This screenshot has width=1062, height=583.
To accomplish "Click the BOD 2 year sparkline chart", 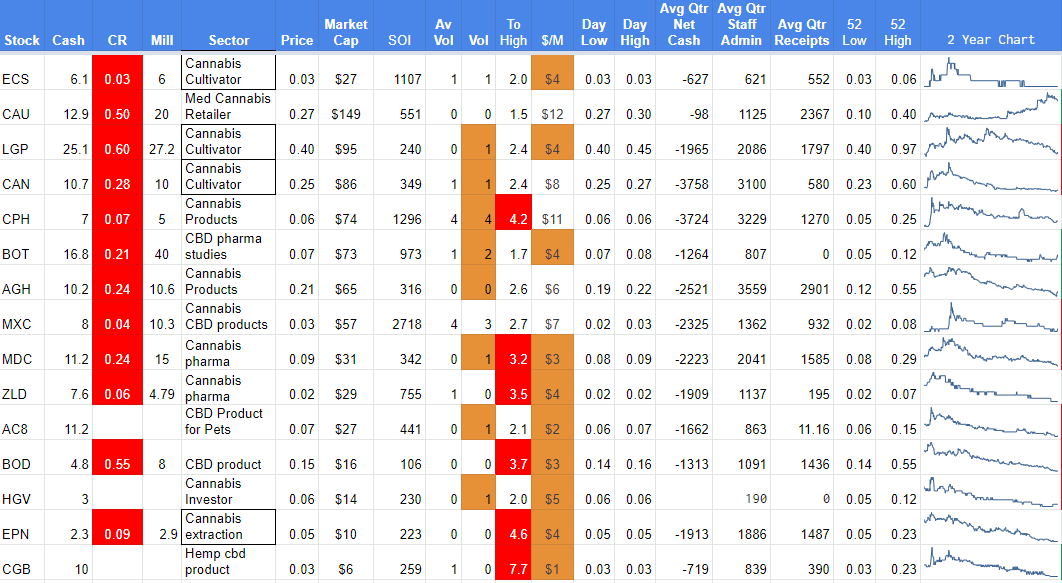I will click(991, 457).
